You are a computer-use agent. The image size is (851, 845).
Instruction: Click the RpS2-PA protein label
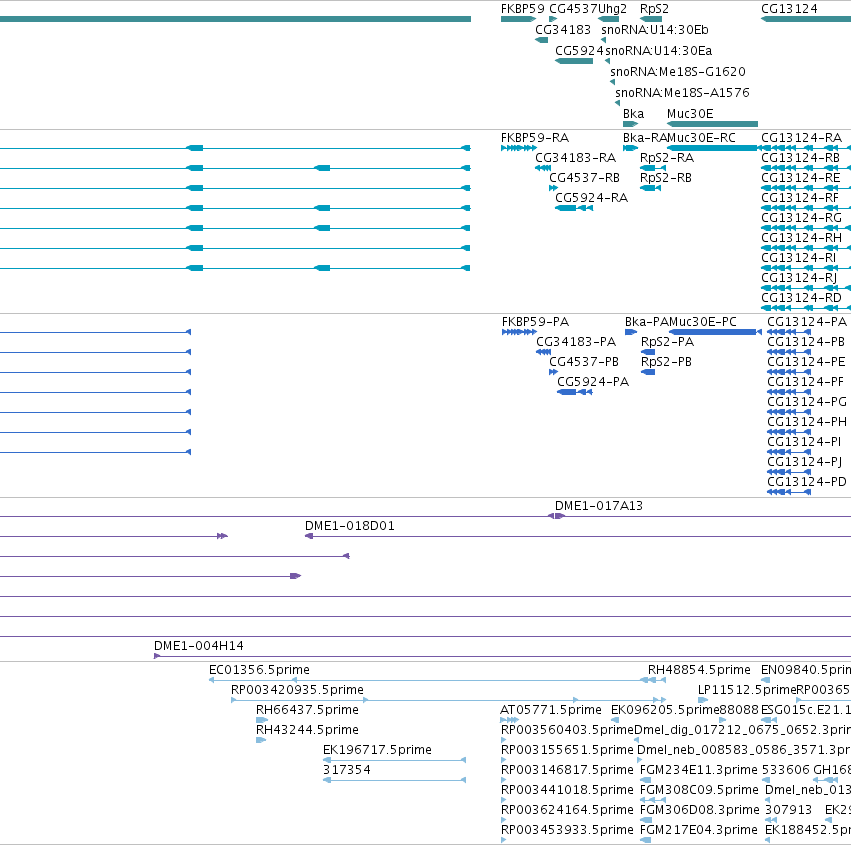[668, 342]
